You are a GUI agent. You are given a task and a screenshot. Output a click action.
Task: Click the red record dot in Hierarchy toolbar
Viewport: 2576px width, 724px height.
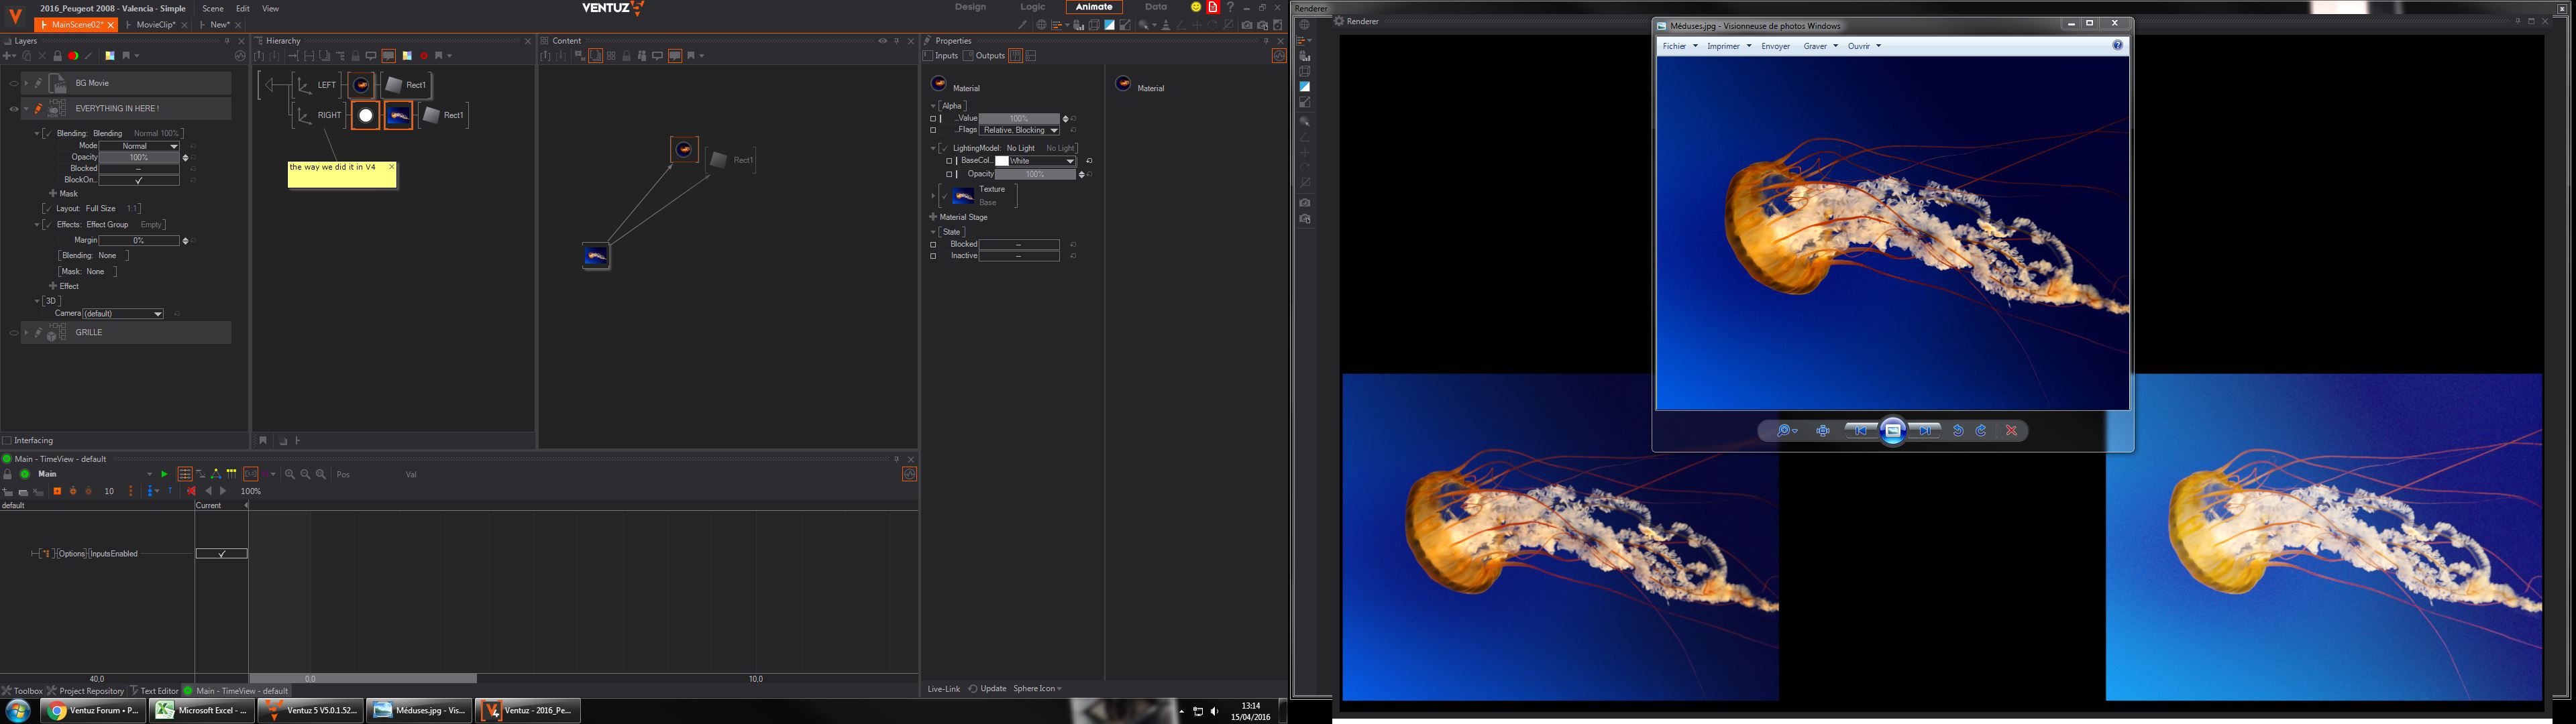click(424, 56)
